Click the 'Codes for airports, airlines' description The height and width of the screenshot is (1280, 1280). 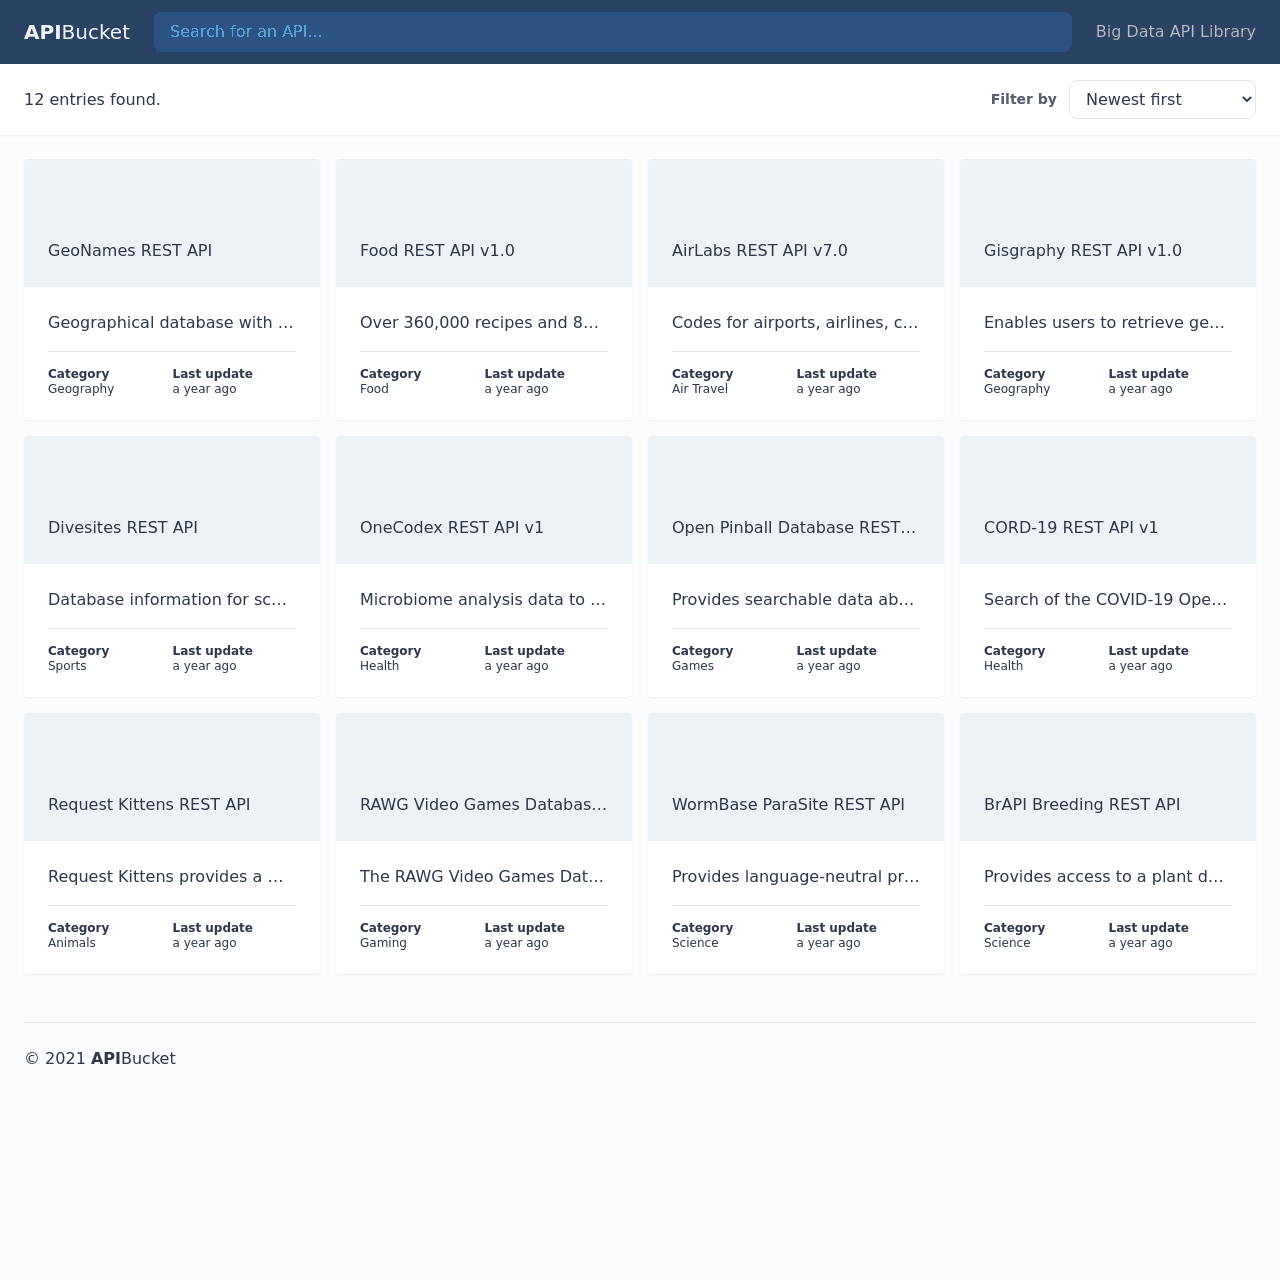click(x=796, y=322)
